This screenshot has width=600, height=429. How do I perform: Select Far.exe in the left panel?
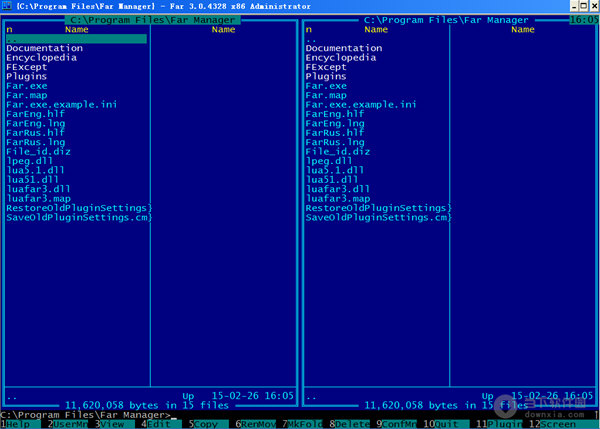[x=27, y=86]
